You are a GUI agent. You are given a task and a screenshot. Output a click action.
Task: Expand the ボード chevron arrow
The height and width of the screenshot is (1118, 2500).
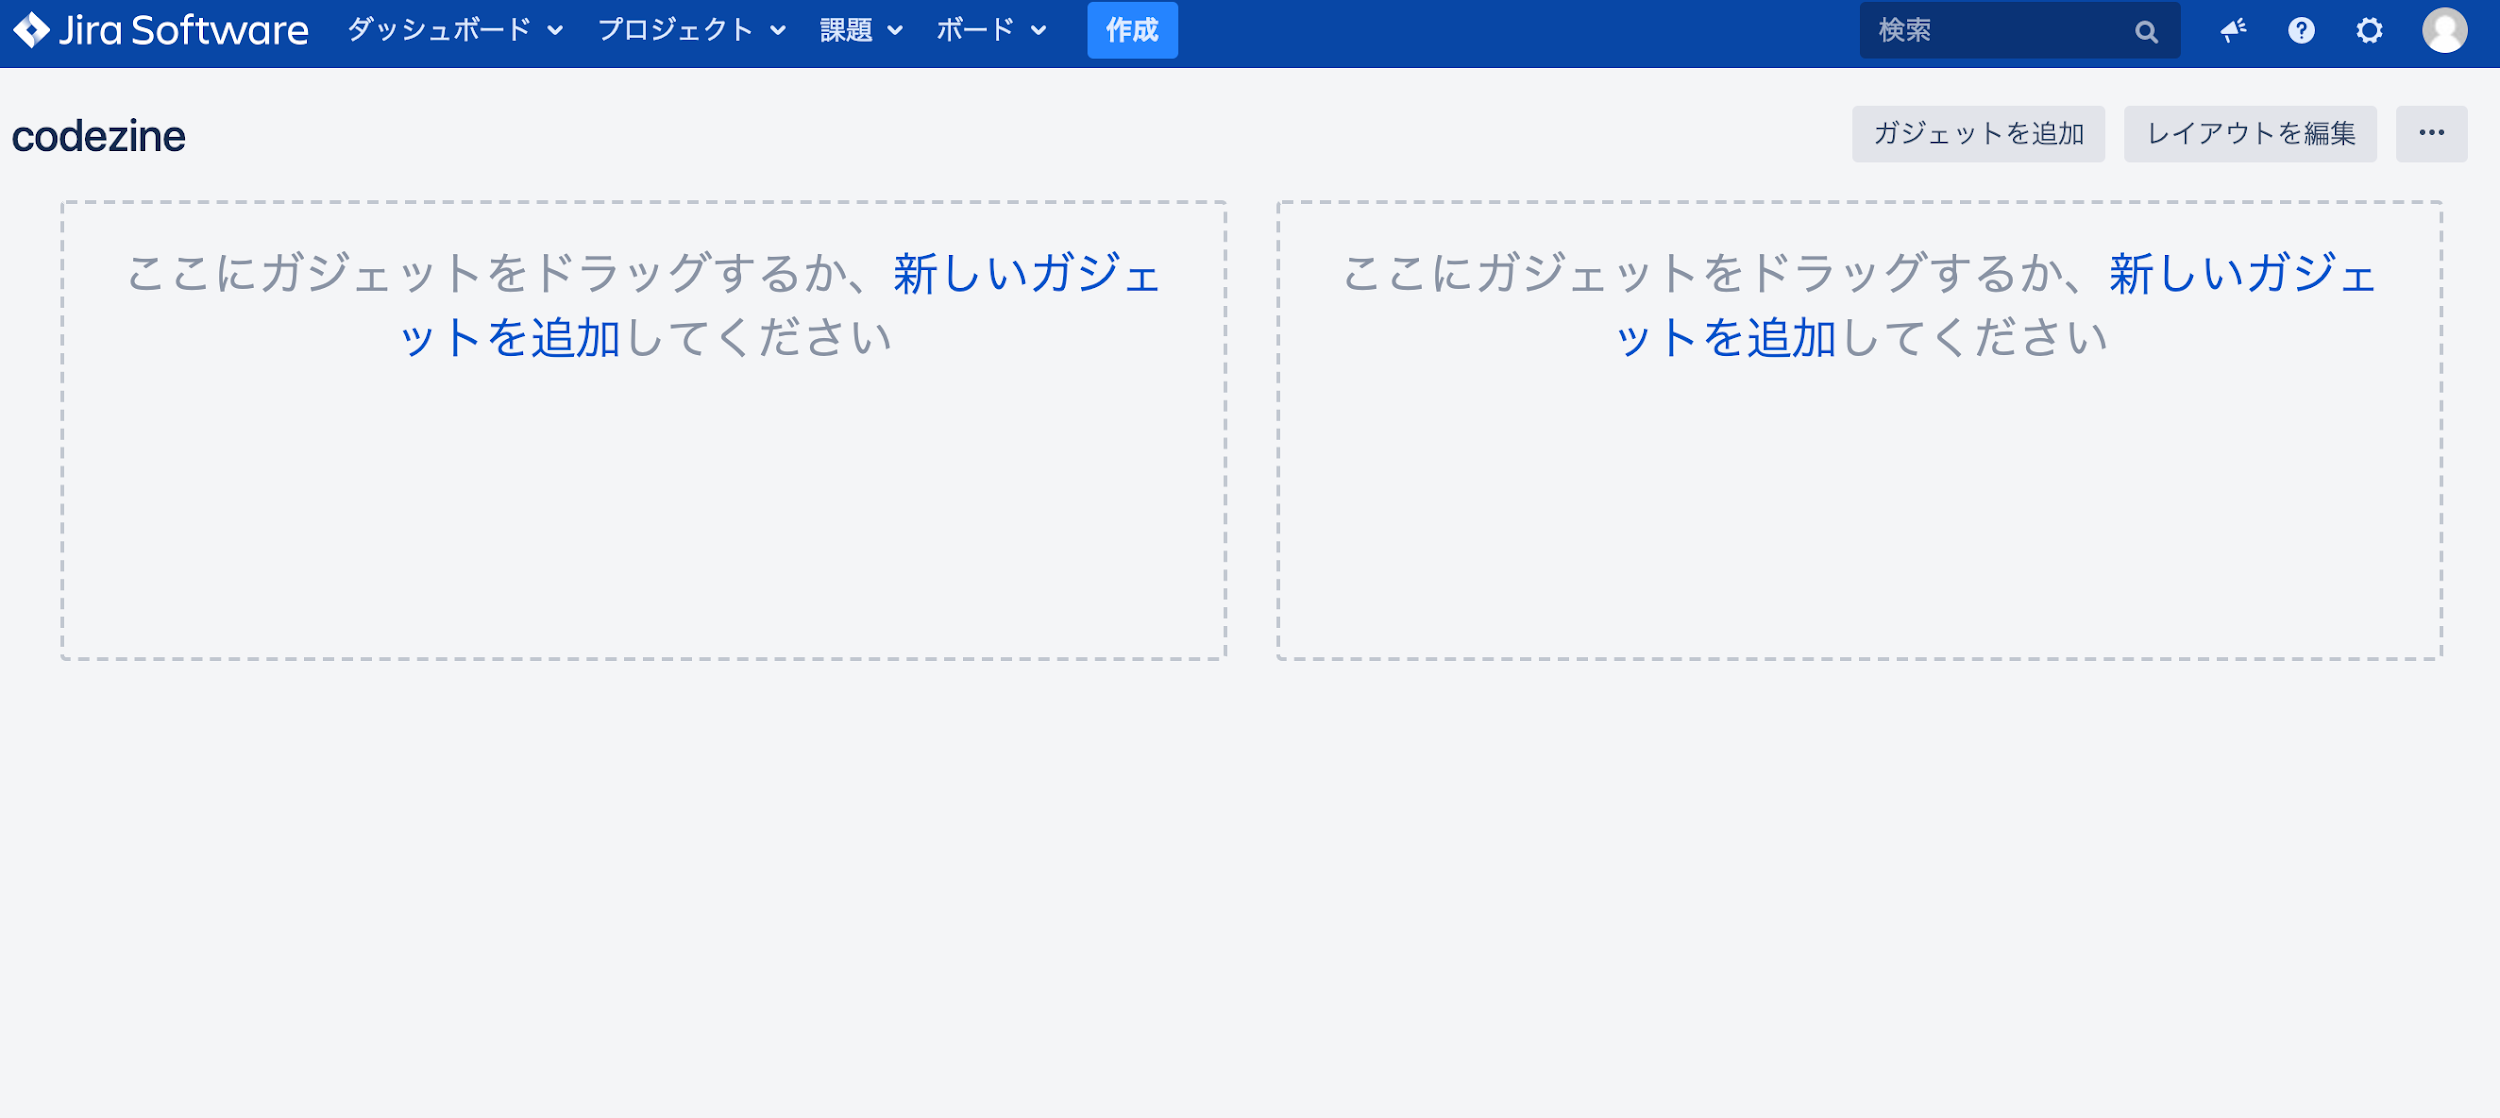click(x=1039, y=31)
